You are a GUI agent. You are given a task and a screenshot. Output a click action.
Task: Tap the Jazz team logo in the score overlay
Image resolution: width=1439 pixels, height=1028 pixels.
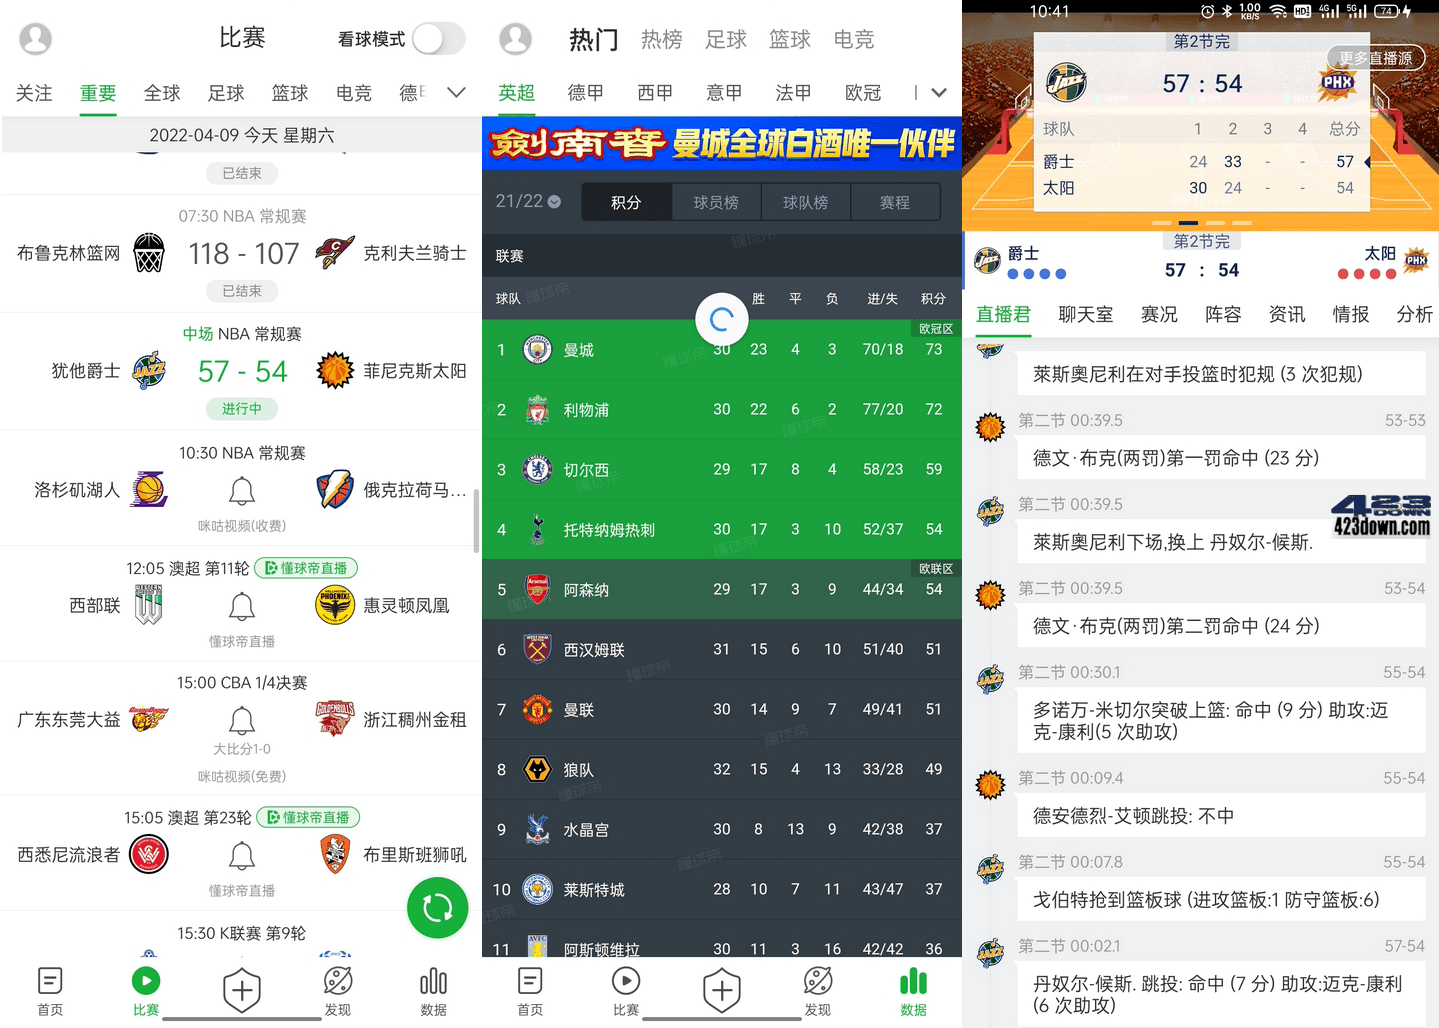[x=1066, y=83]
